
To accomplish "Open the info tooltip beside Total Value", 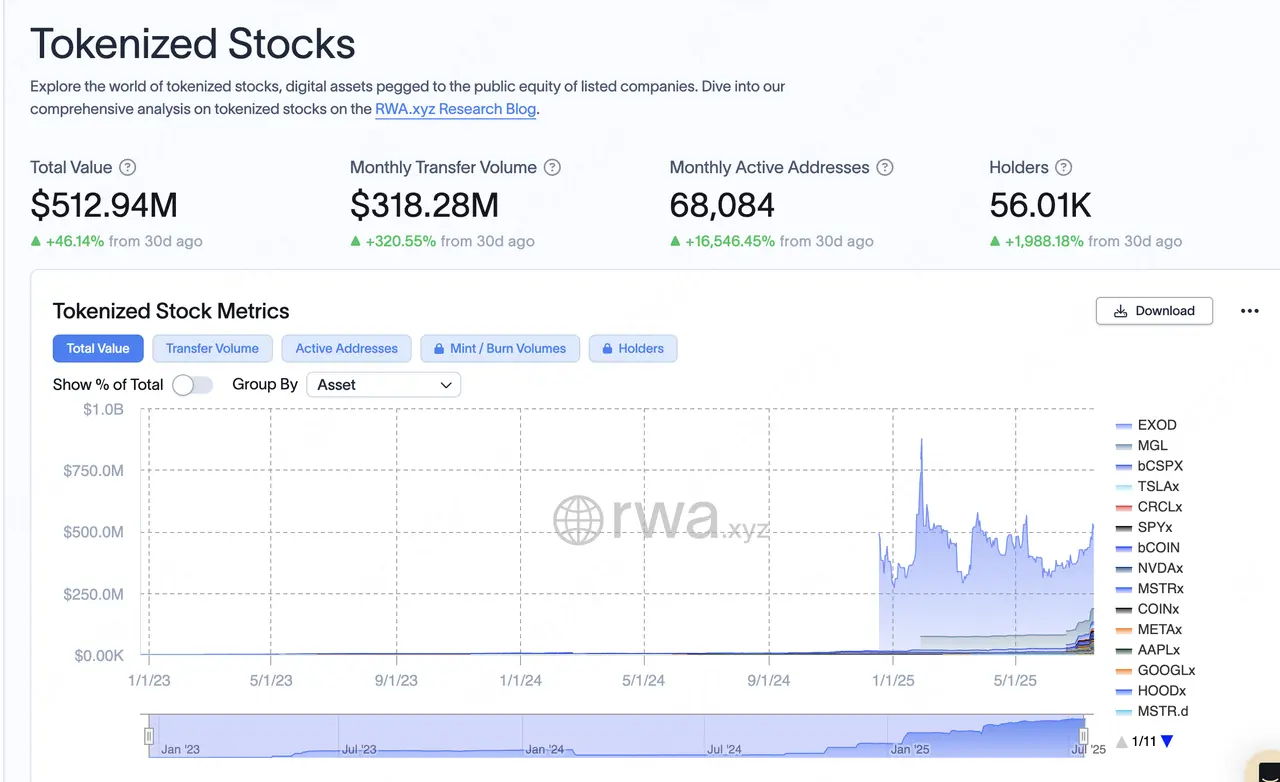I will pos(127,168).
